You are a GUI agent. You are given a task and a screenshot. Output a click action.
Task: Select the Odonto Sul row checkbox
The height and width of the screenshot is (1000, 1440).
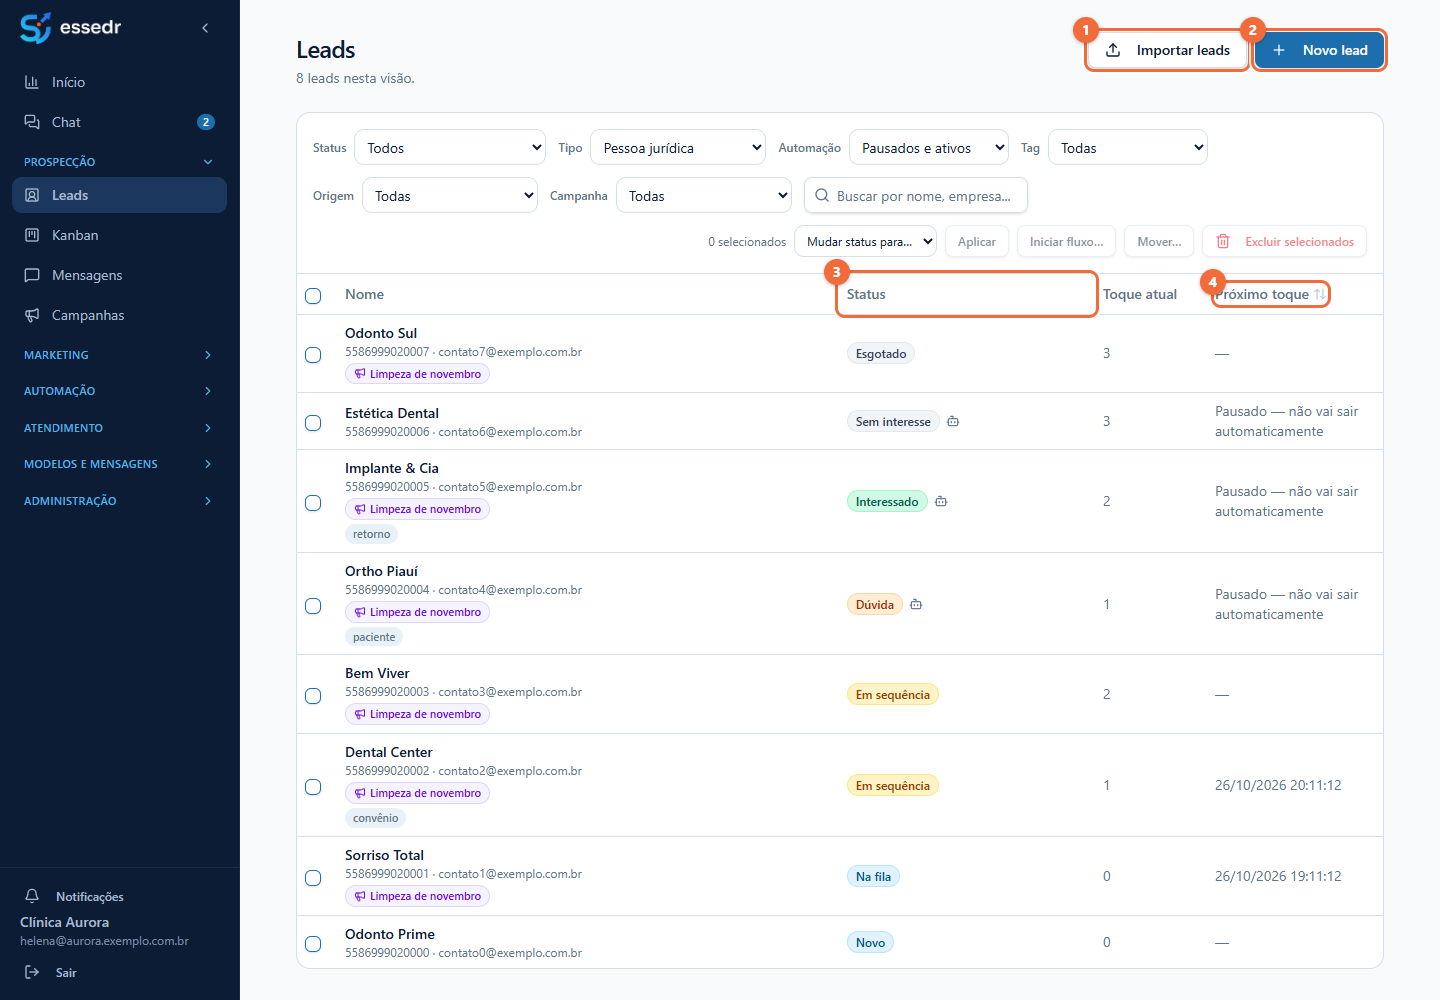pyautogui.click(x=313, y=355)
